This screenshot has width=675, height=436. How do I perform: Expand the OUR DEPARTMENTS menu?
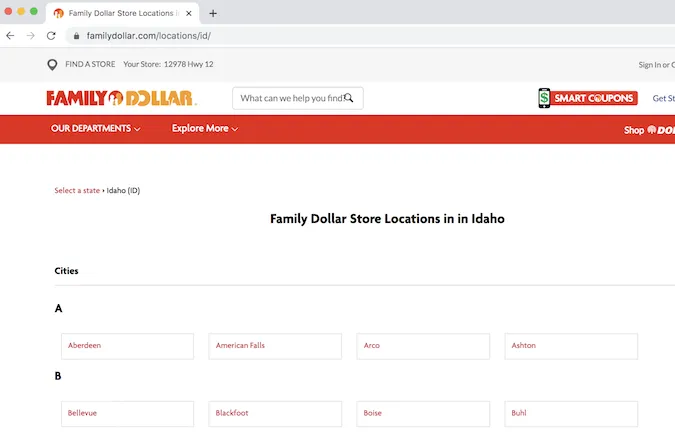coord(96,129)
